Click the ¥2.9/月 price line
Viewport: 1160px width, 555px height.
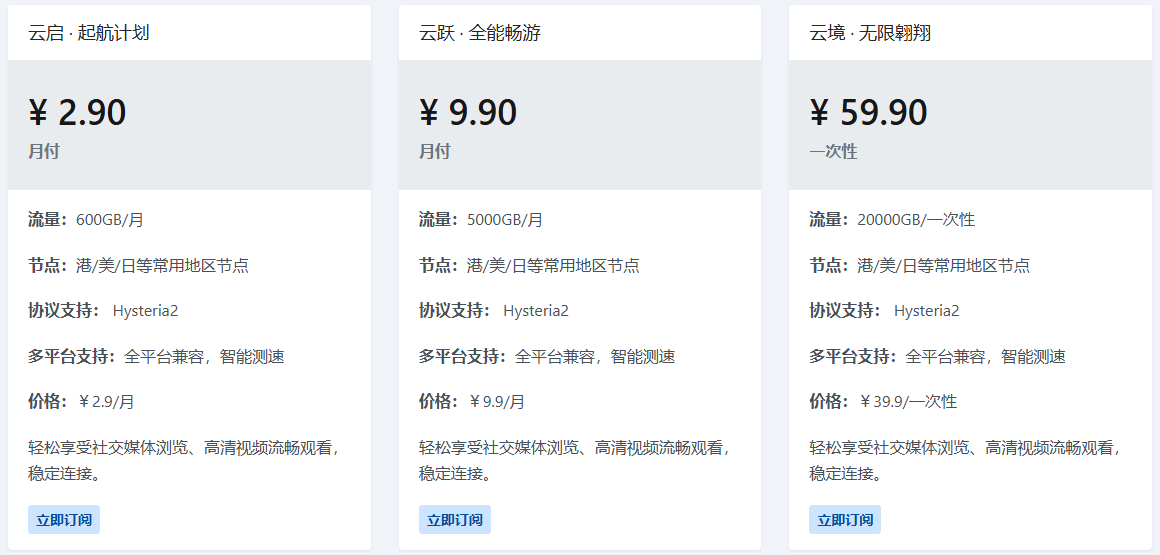107,402
